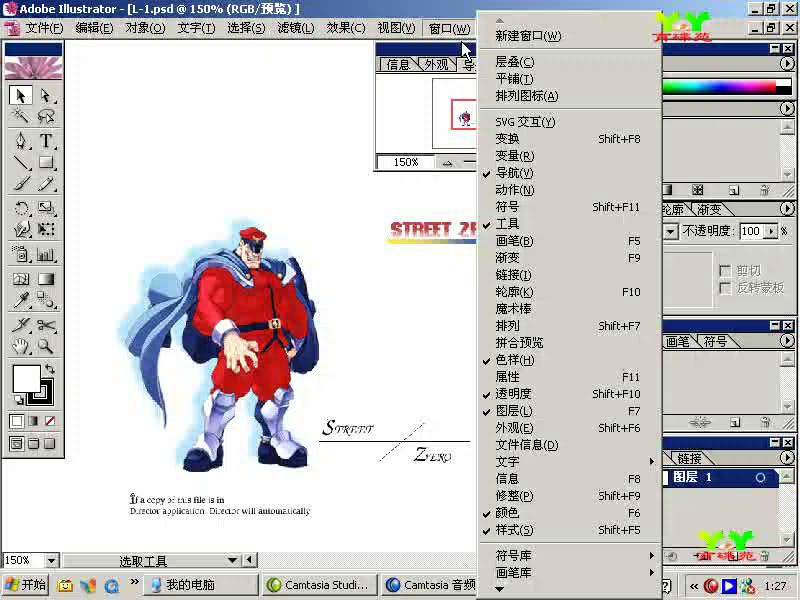Click the white Fill swatch in the toolbox
Image resolution: width=800 pixels, height=600 pixels.
pyautogui.click(x=27, y=379)
